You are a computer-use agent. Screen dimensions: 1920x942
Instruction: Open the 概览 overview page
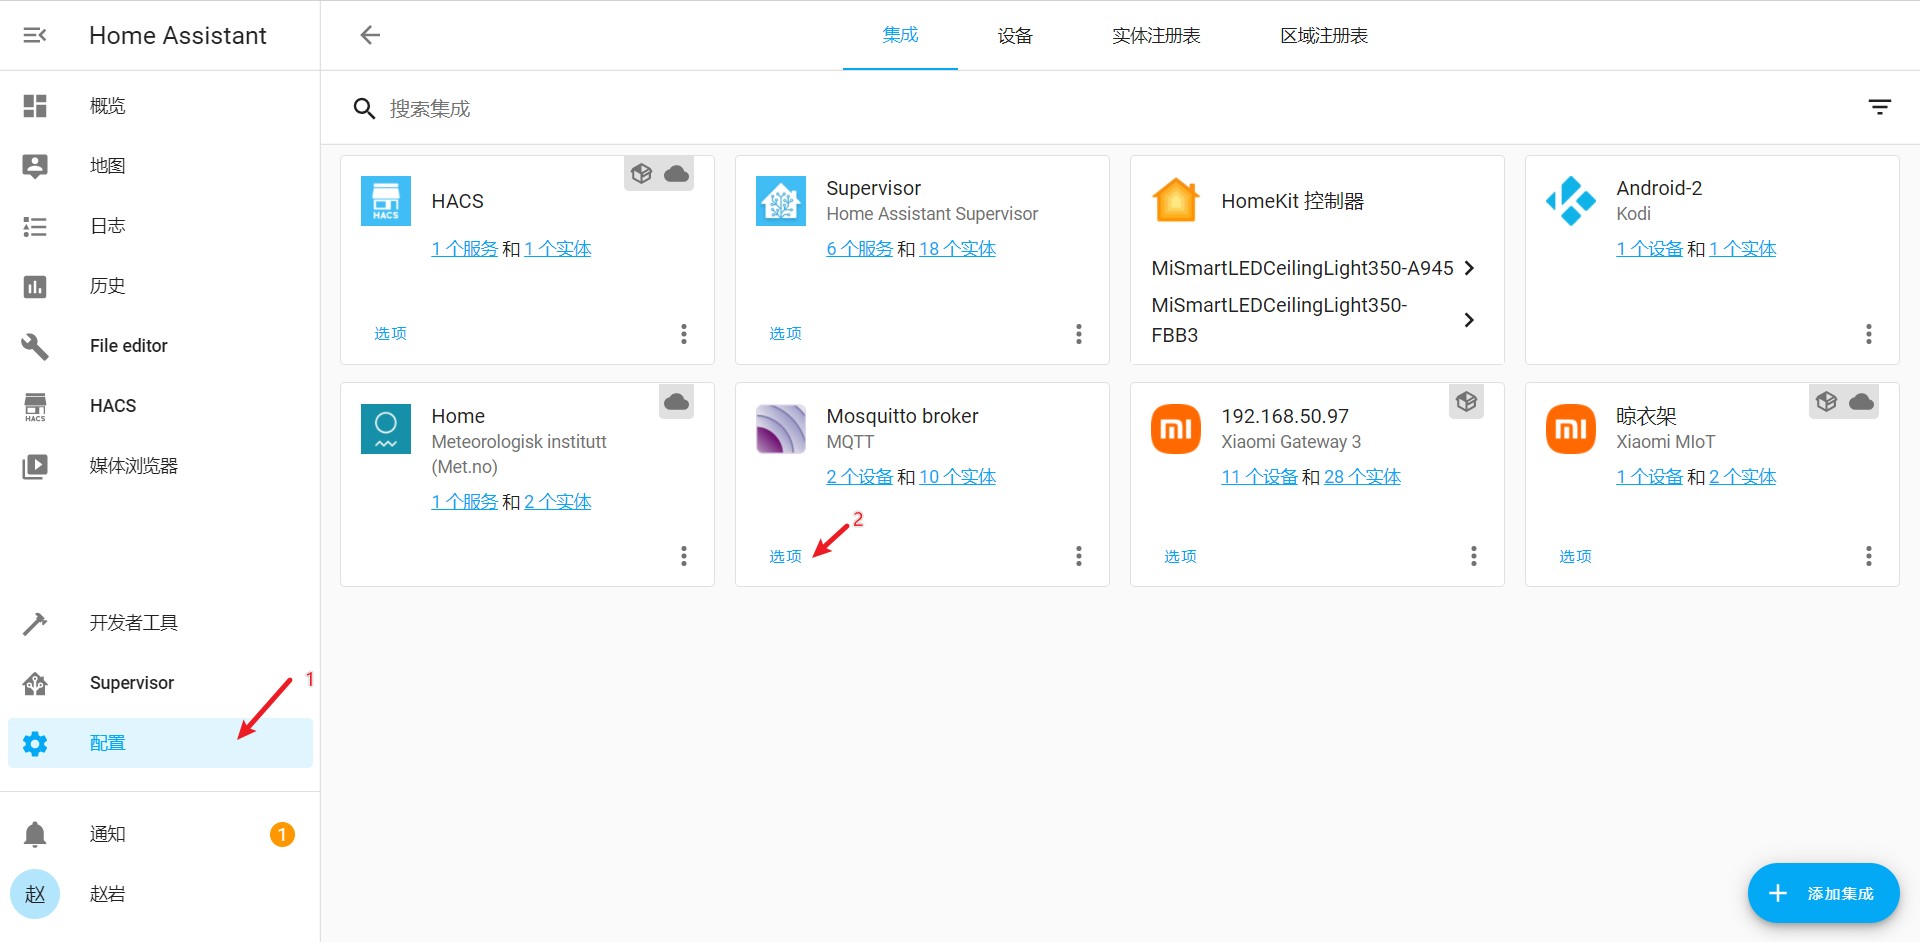[107, 105]
